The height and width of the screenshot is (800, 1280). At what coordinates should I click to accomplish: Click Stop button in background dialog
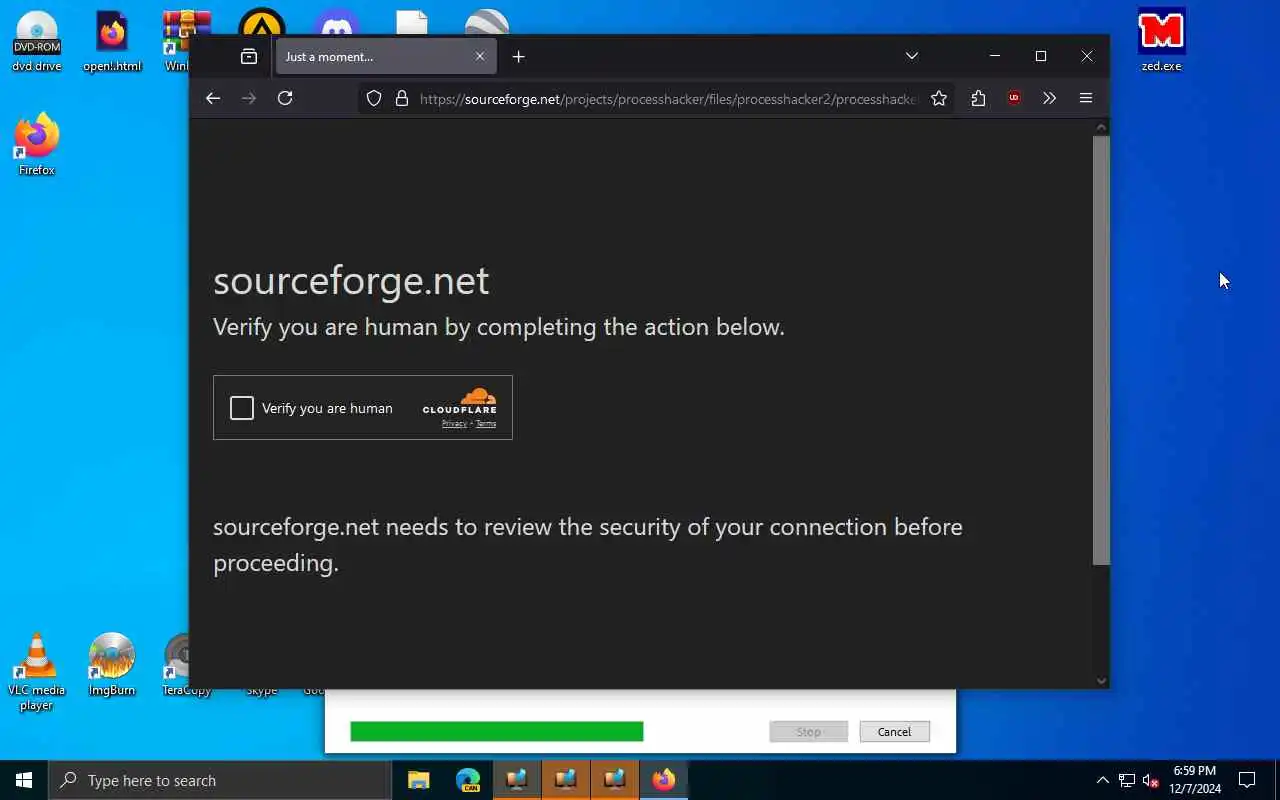tap(808, 732)
